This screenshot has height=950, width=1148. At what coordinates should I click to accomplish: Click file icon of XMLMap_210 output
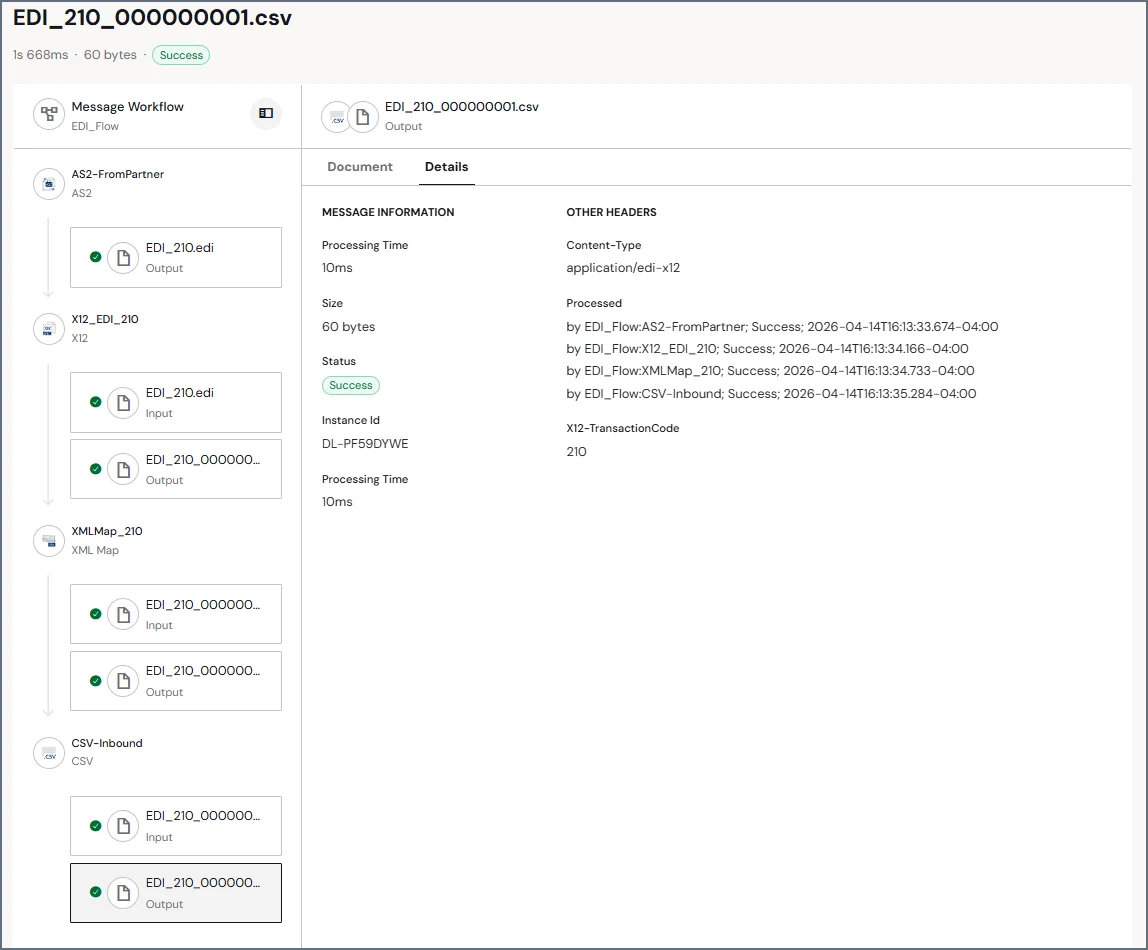tap(123, 681)
